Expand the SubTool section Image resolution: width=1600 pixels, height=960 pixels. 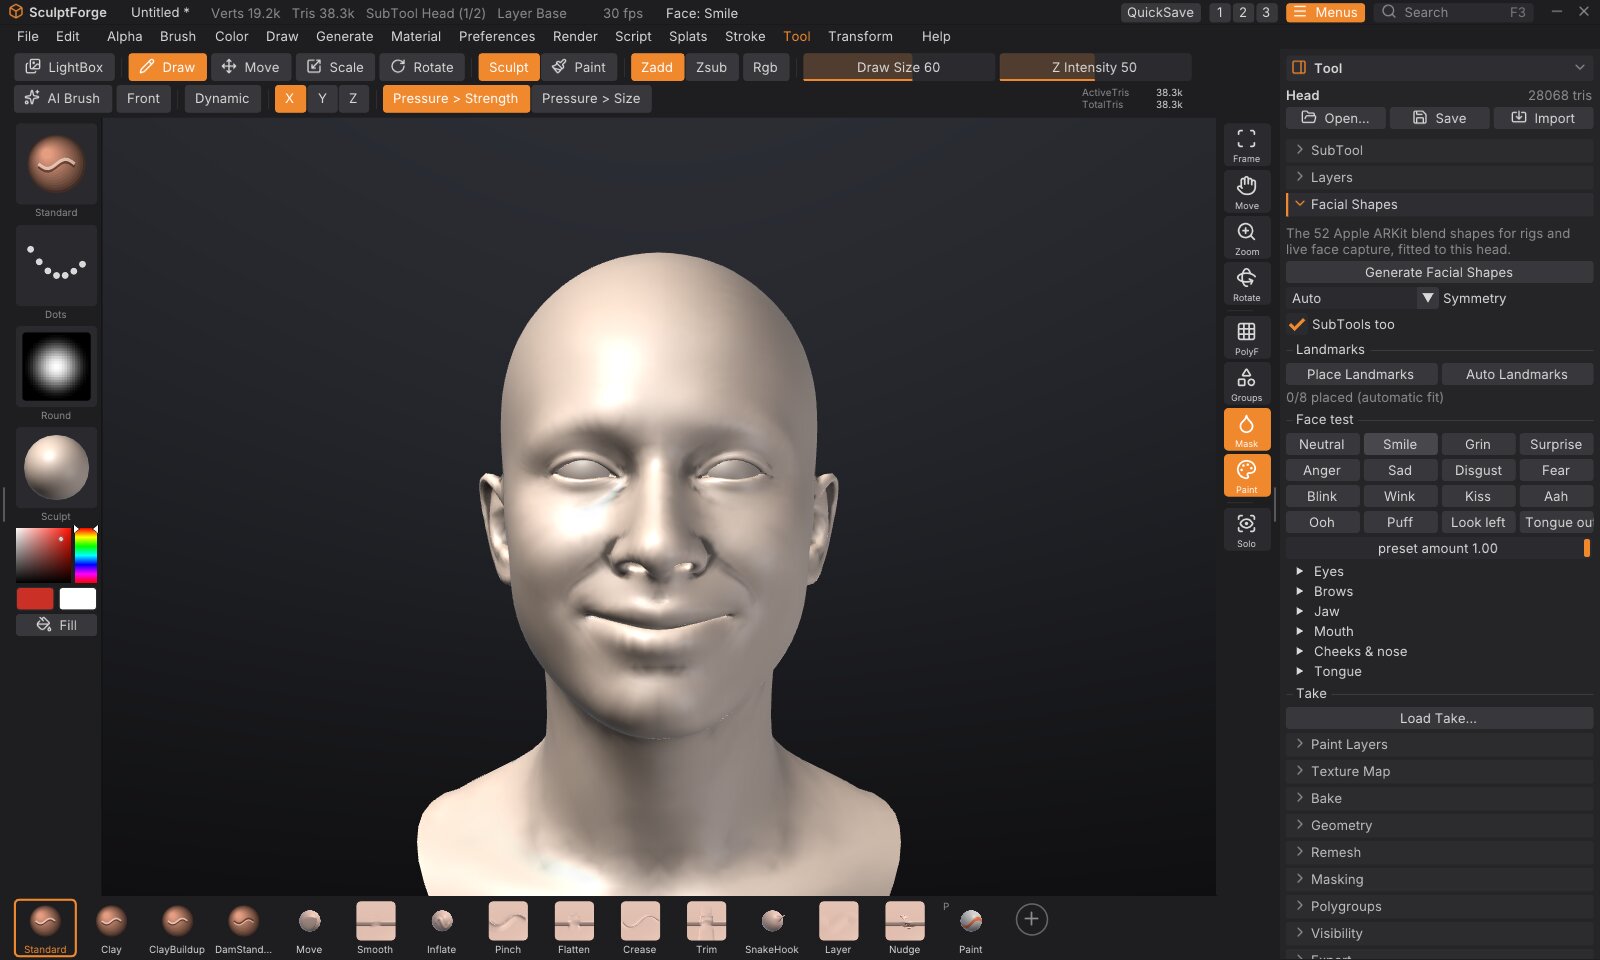coord(1439,150)
